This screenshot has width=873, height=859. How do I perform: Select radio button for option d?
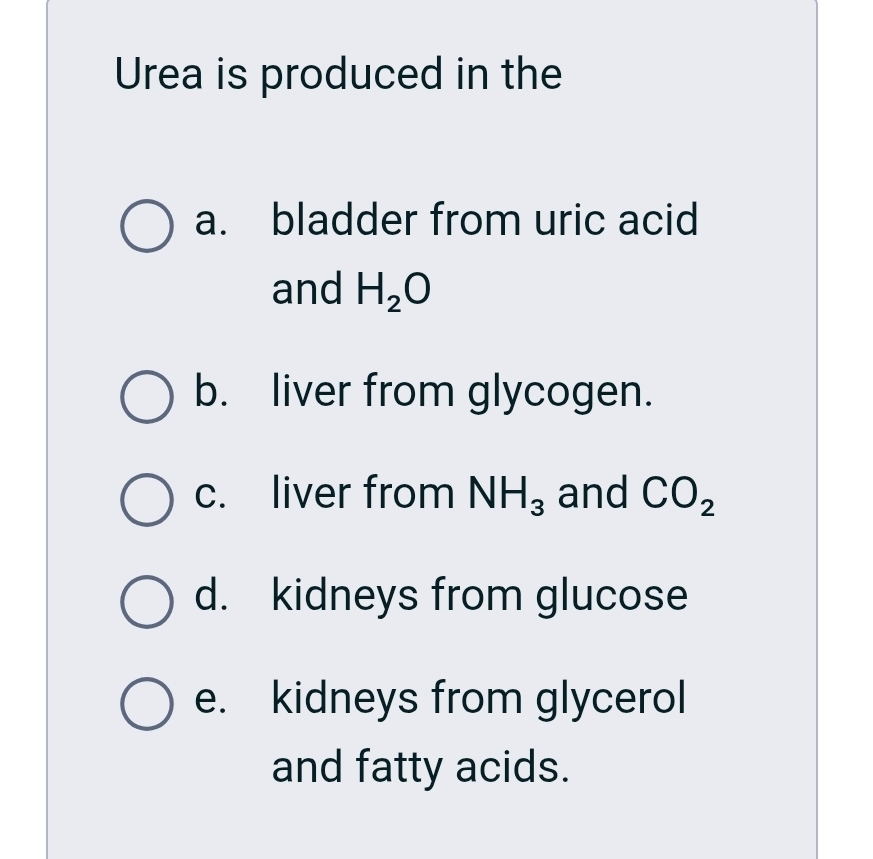point(146,599)
